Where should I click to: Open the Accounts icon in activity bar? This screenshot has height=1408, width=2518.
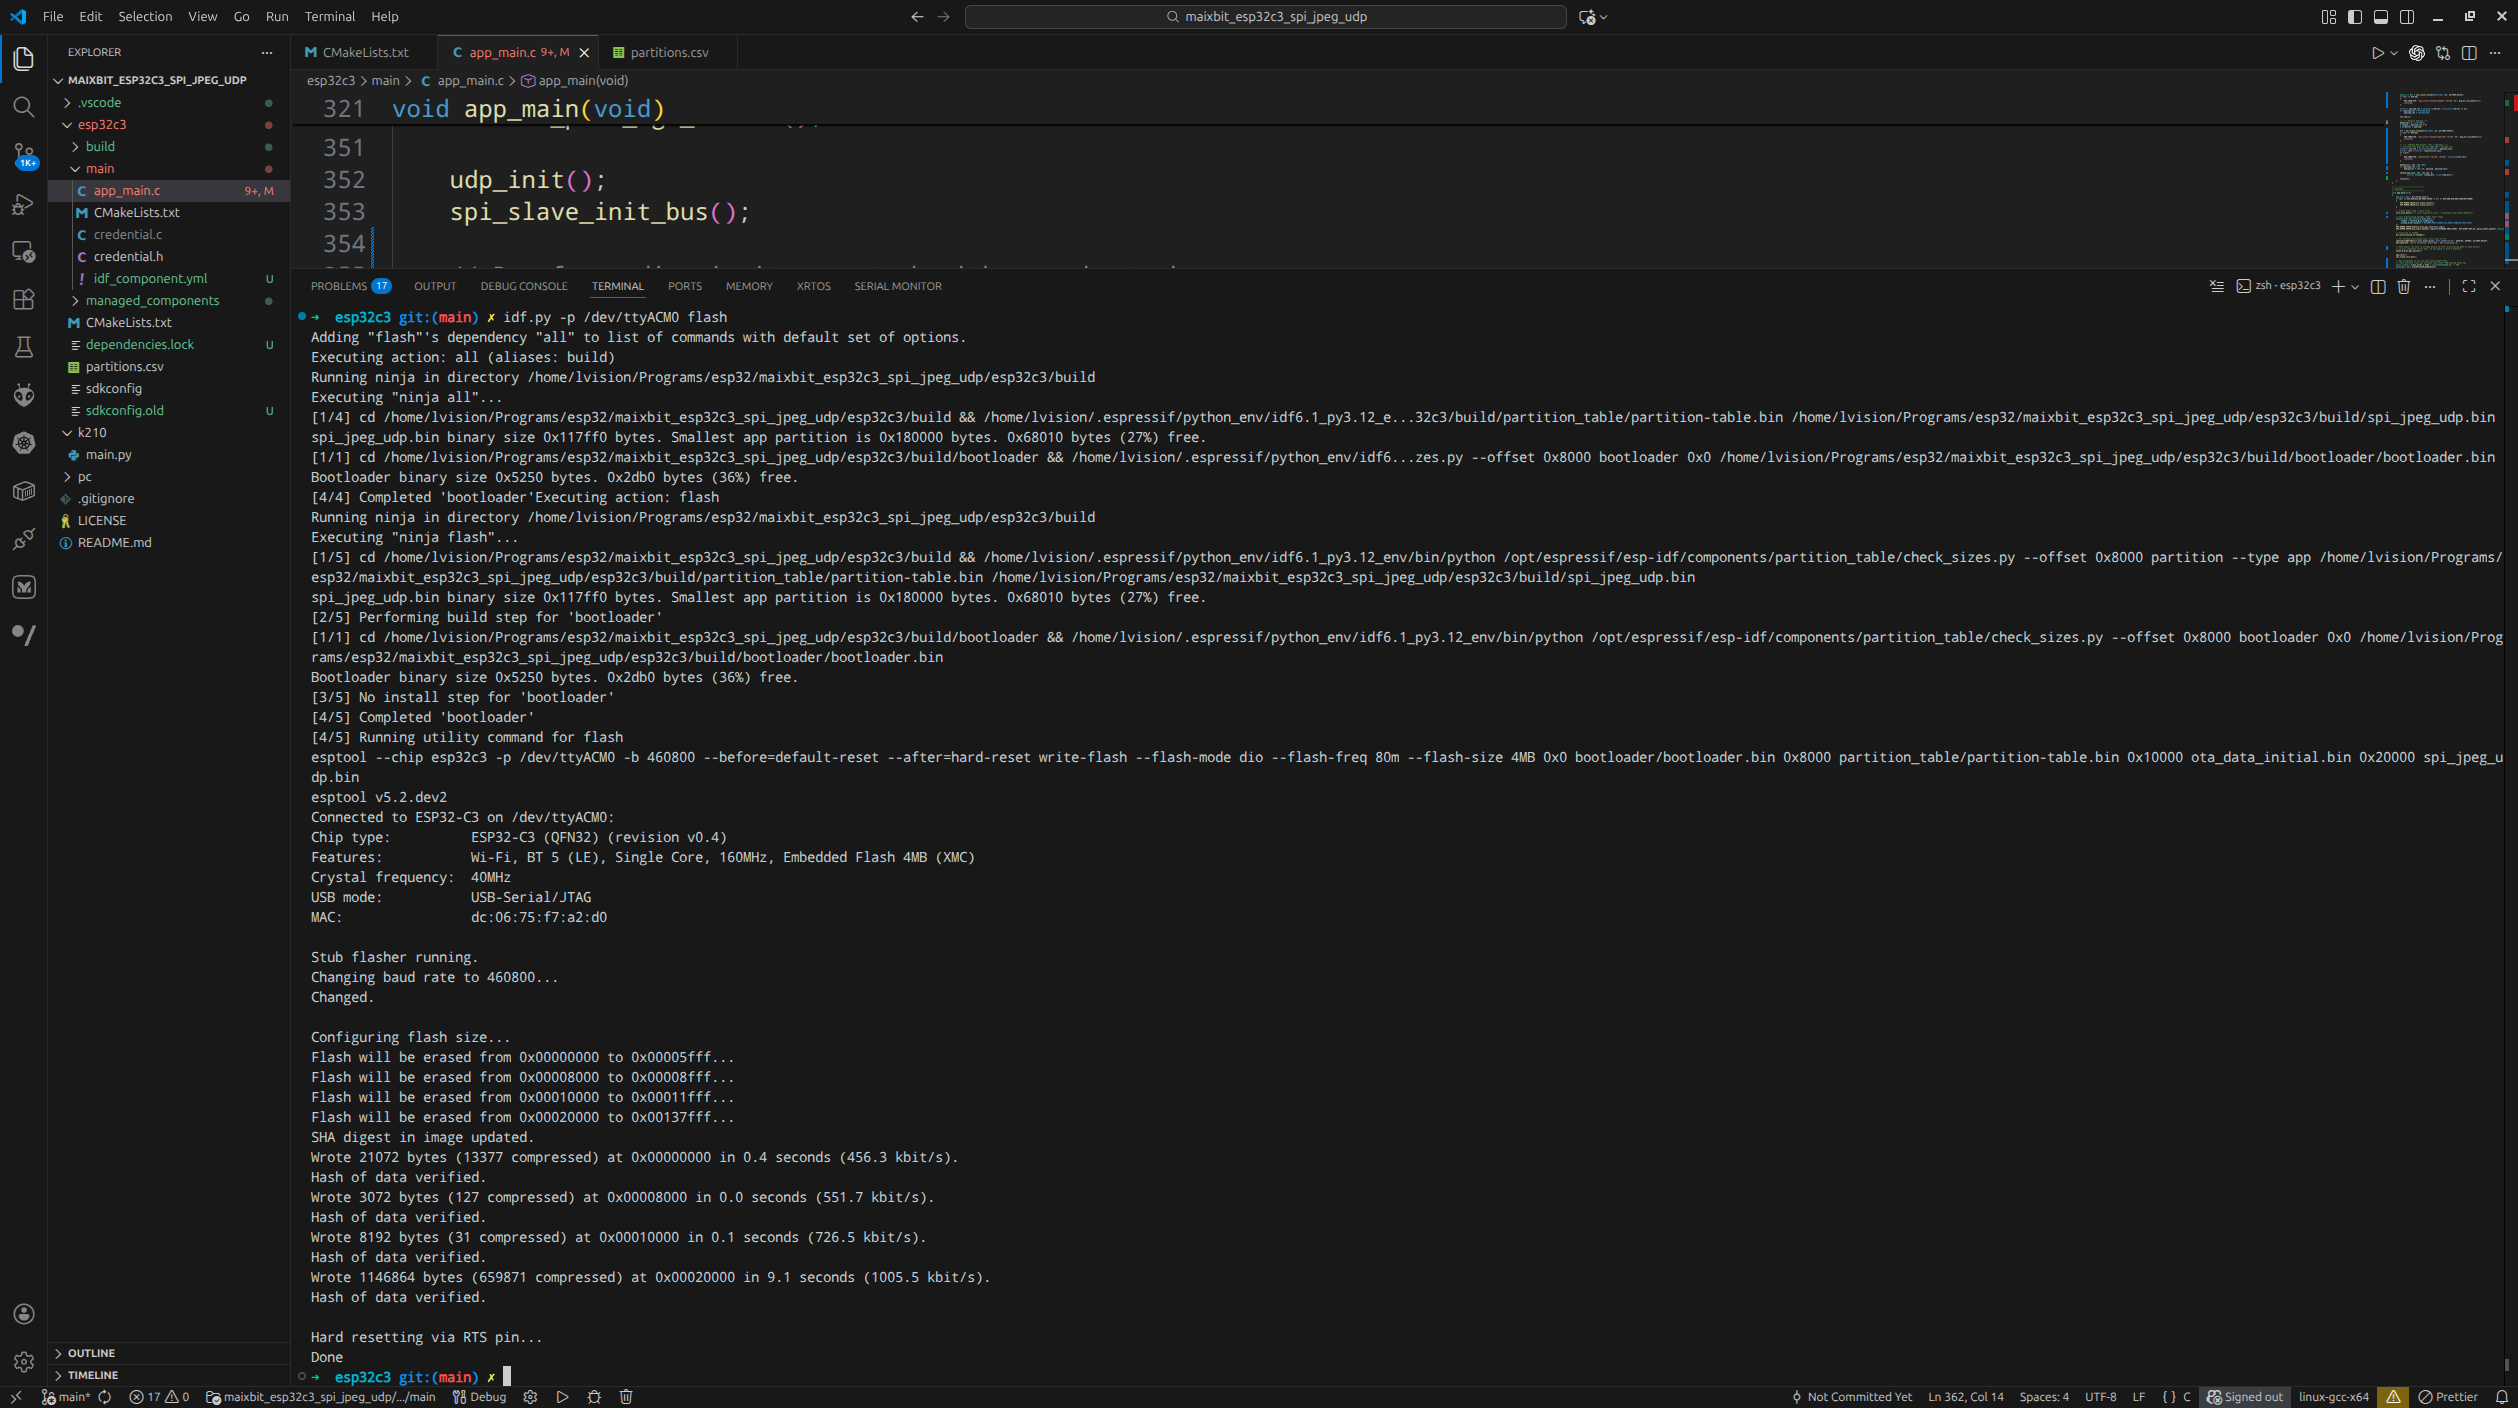(x=23, y=1314)
